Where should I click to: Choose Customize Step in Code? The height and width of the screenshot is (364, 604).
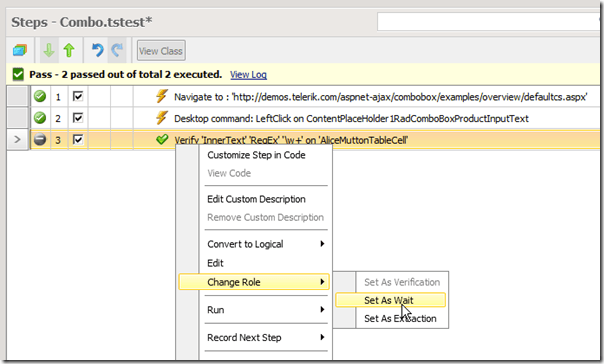[256, 155]
